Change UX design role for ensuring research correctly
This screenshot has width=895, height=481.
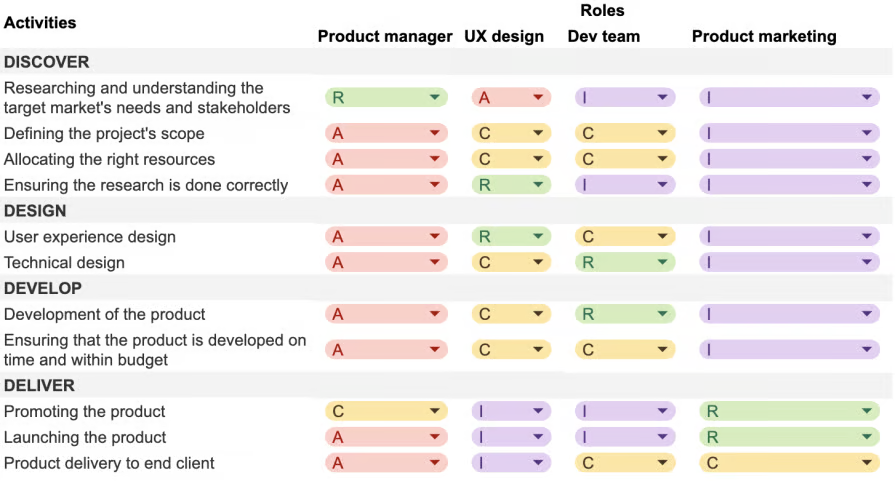(511, 185)
